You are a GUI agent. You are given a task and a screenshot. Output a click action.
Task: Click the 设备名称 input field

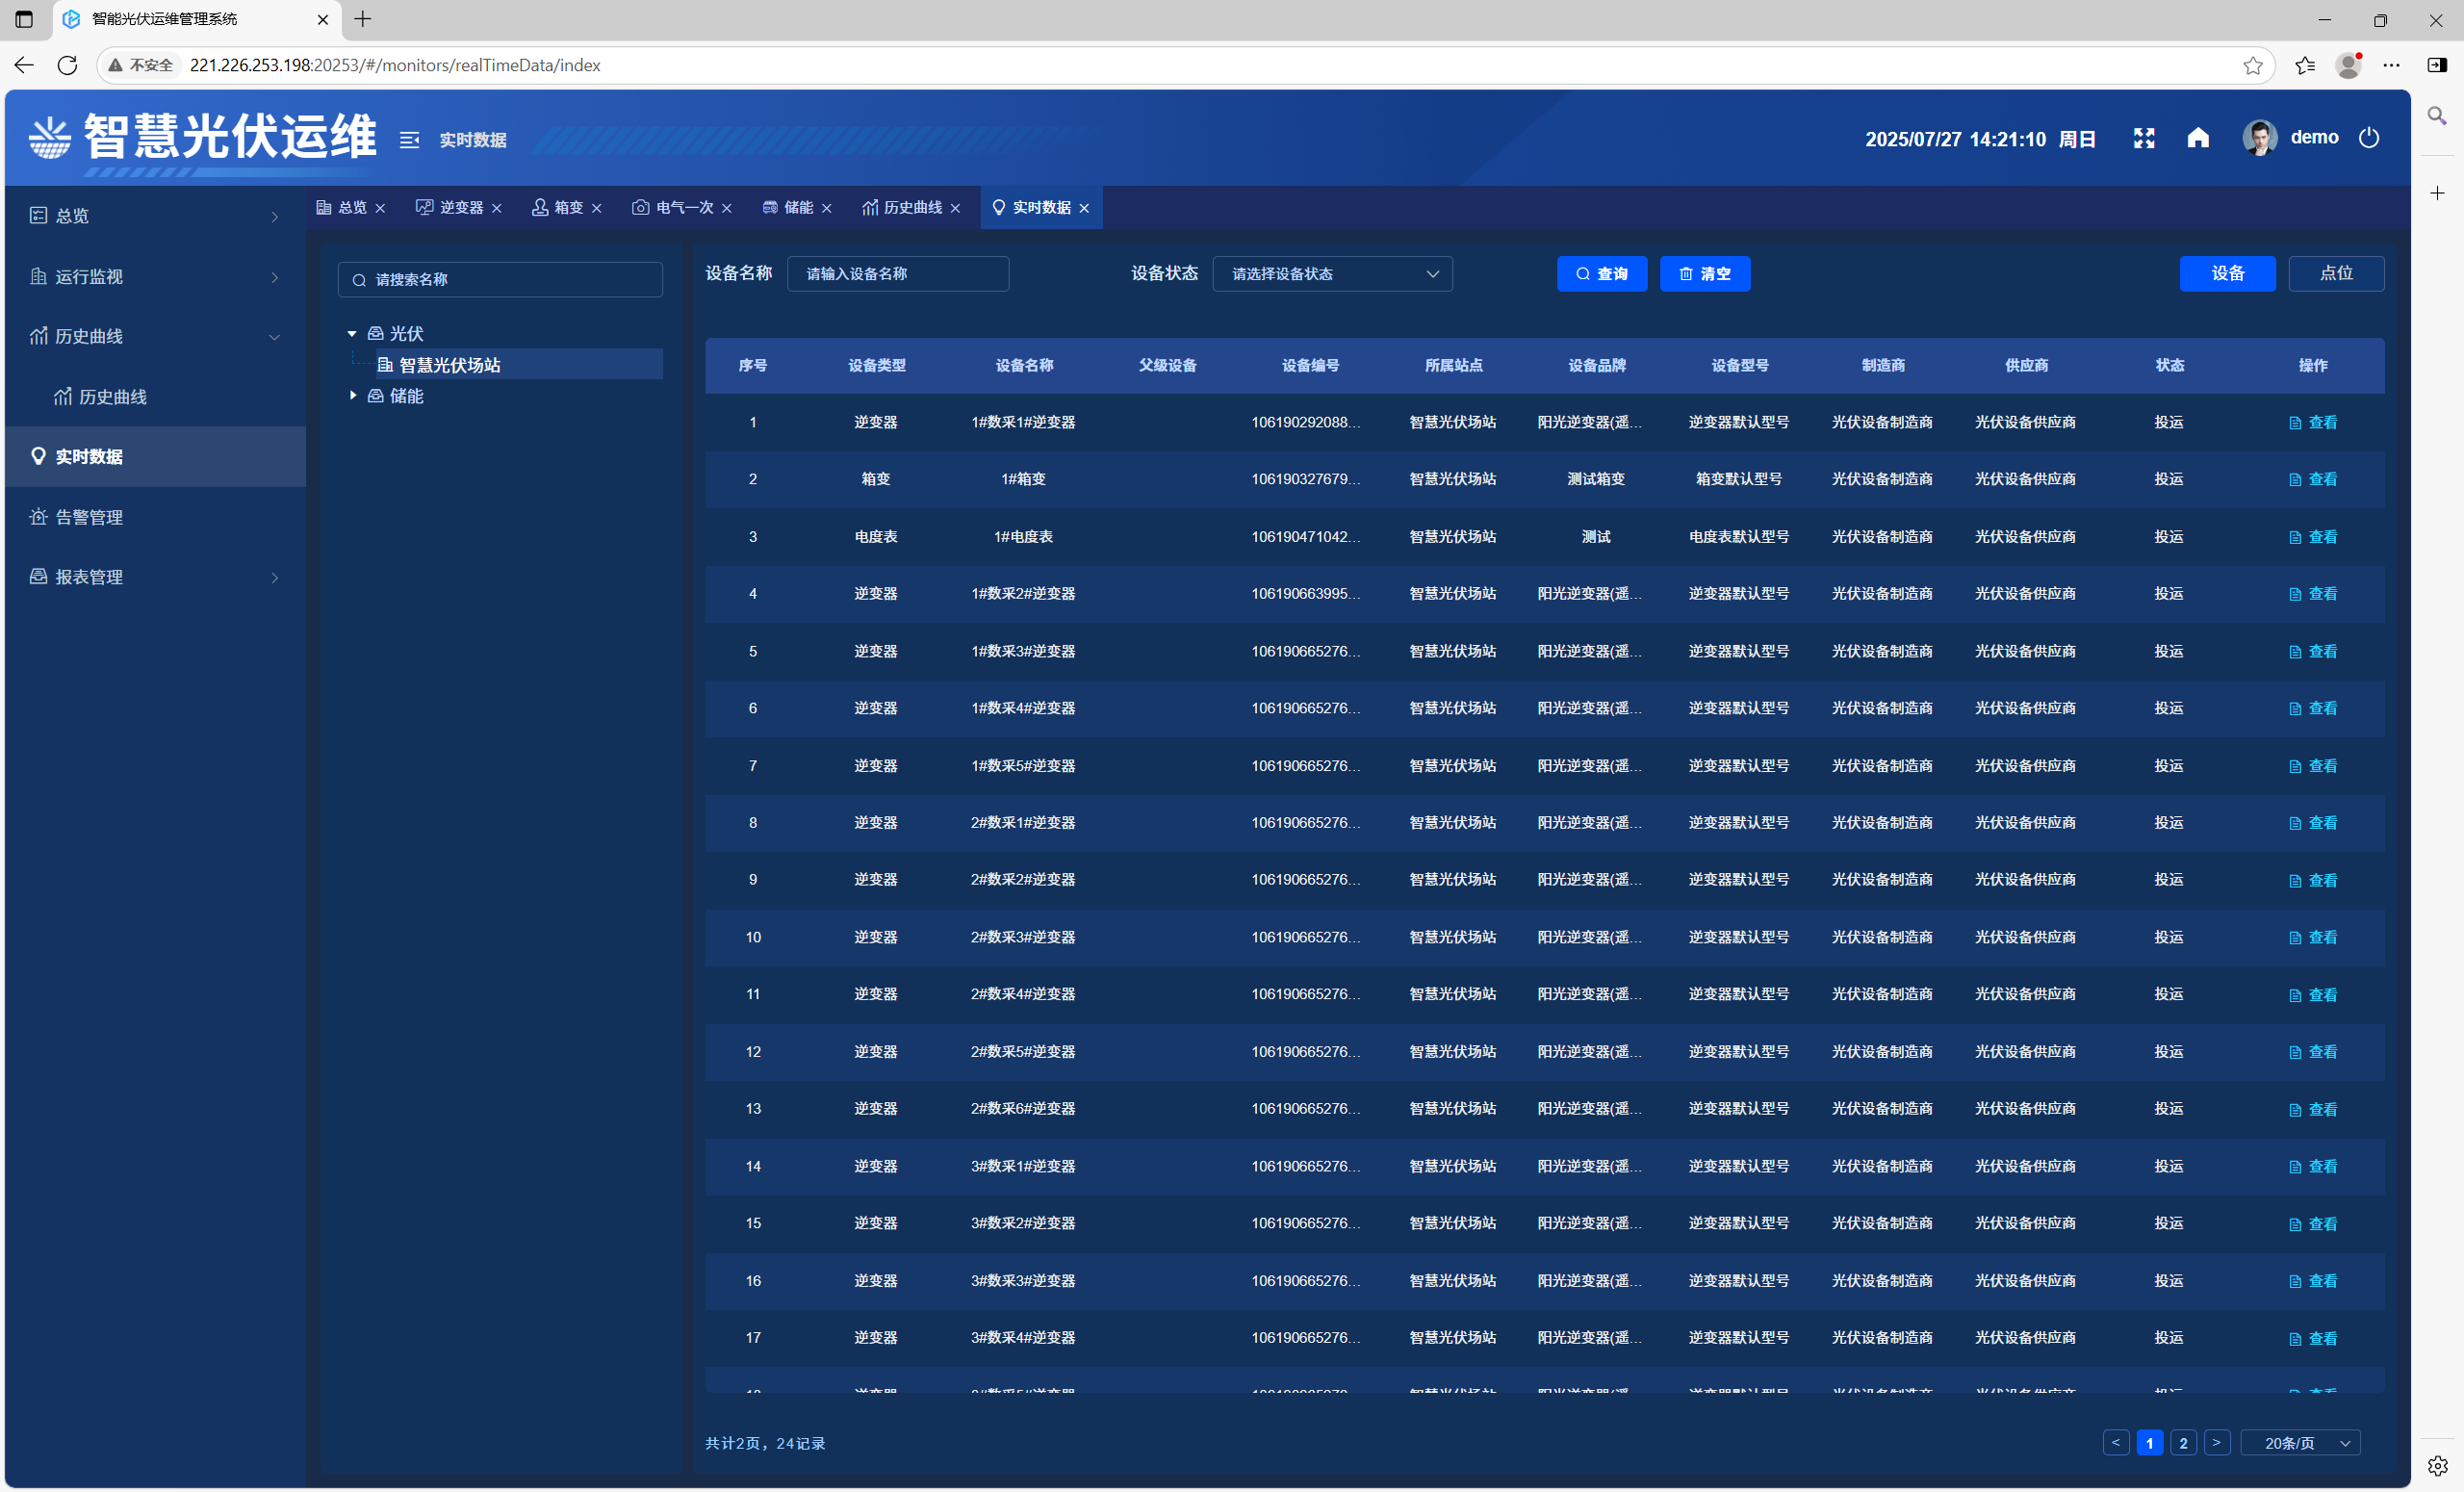(897, 274)
